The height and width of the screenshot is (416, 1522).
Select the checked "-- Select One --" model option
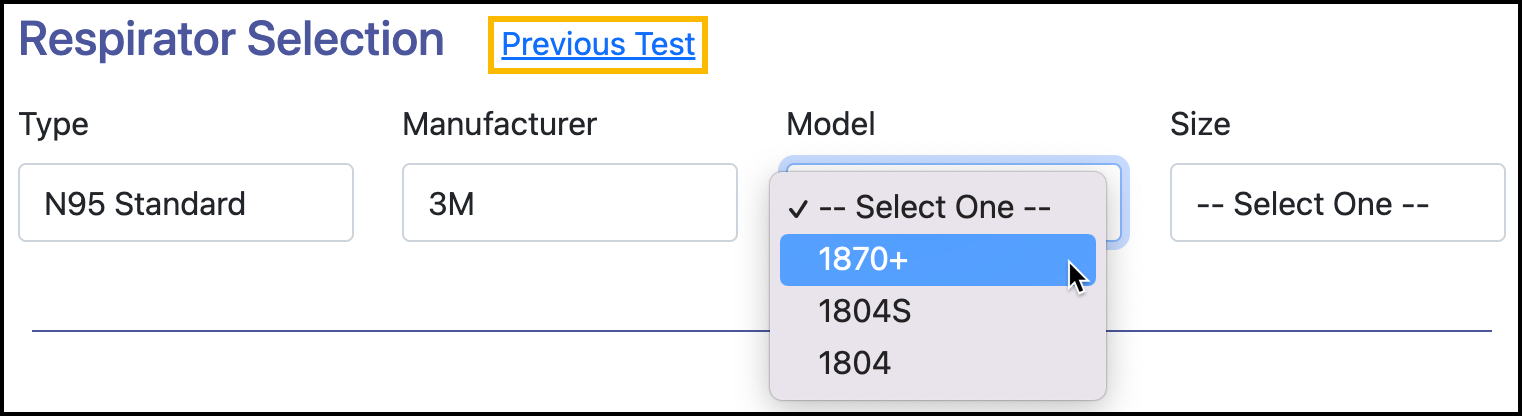pos(934,208)
